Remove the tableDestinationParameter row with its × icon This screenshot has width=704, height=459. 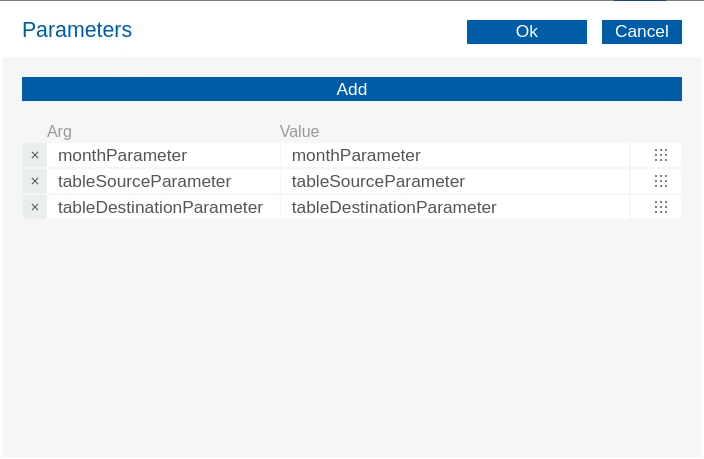click(x=35, y=207)
